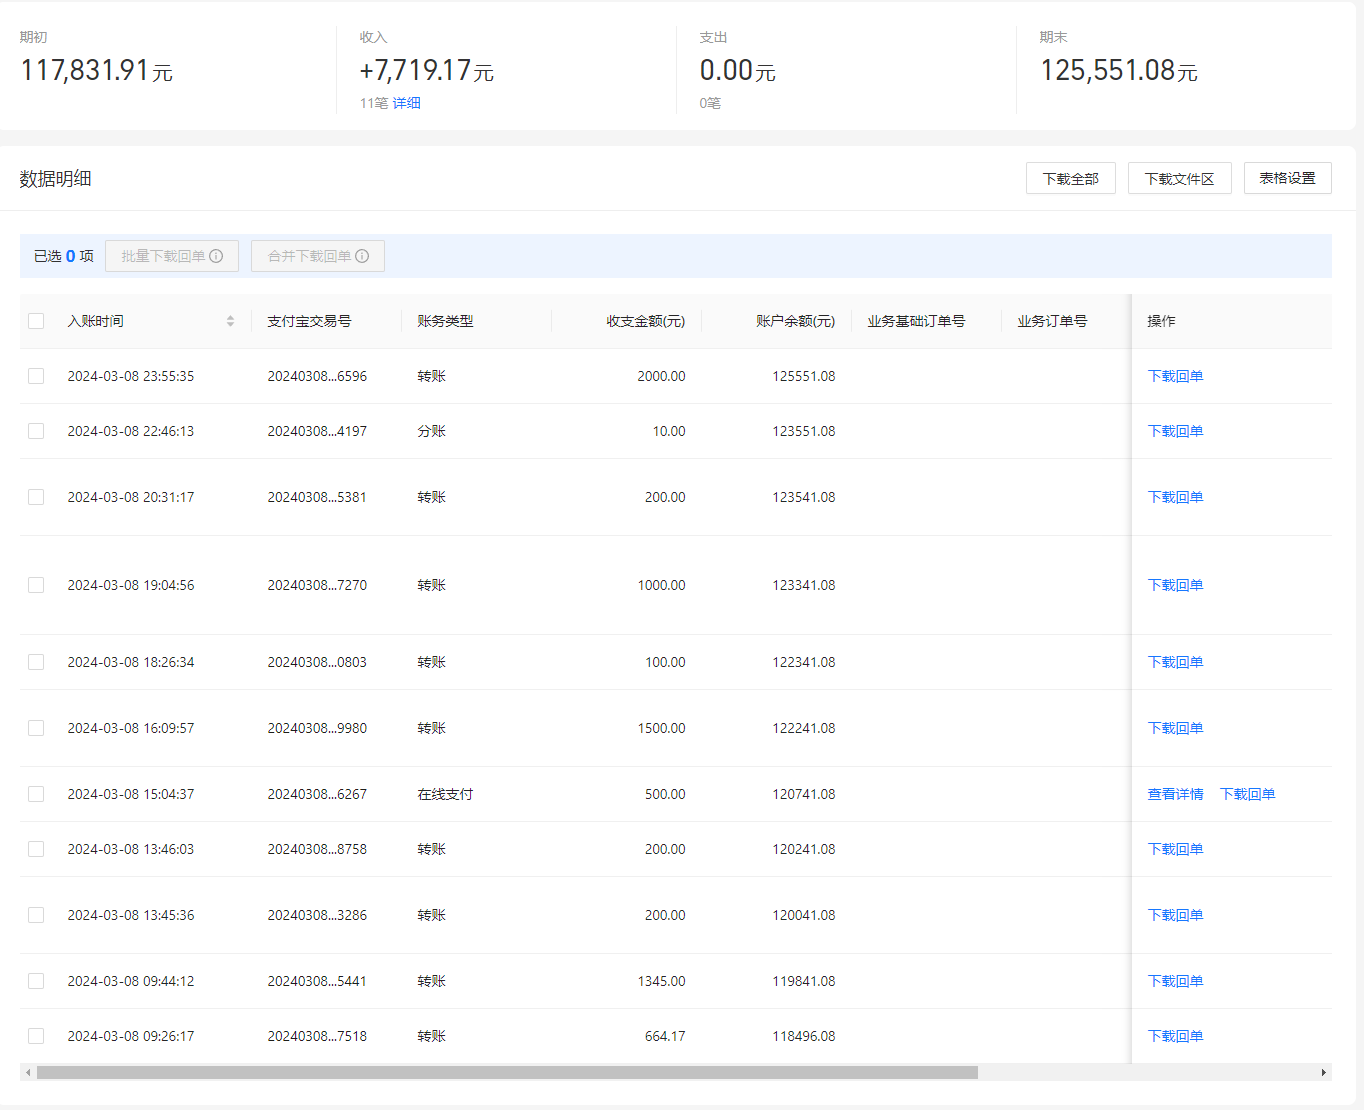Click 下载回单 for the 09:26:17 row
Viewport: 1364px width, 1110px height.
coord(1175,1036)
